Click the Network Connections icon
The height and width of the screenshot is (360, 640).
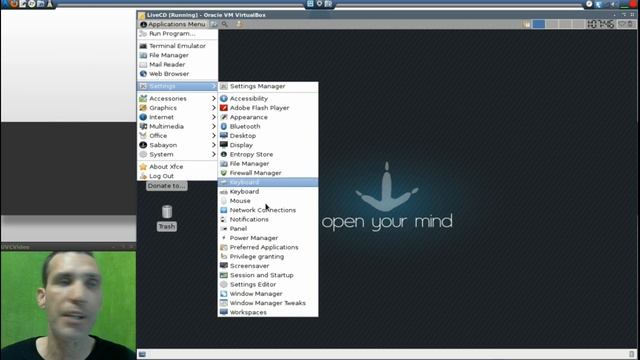pos(224,210)
